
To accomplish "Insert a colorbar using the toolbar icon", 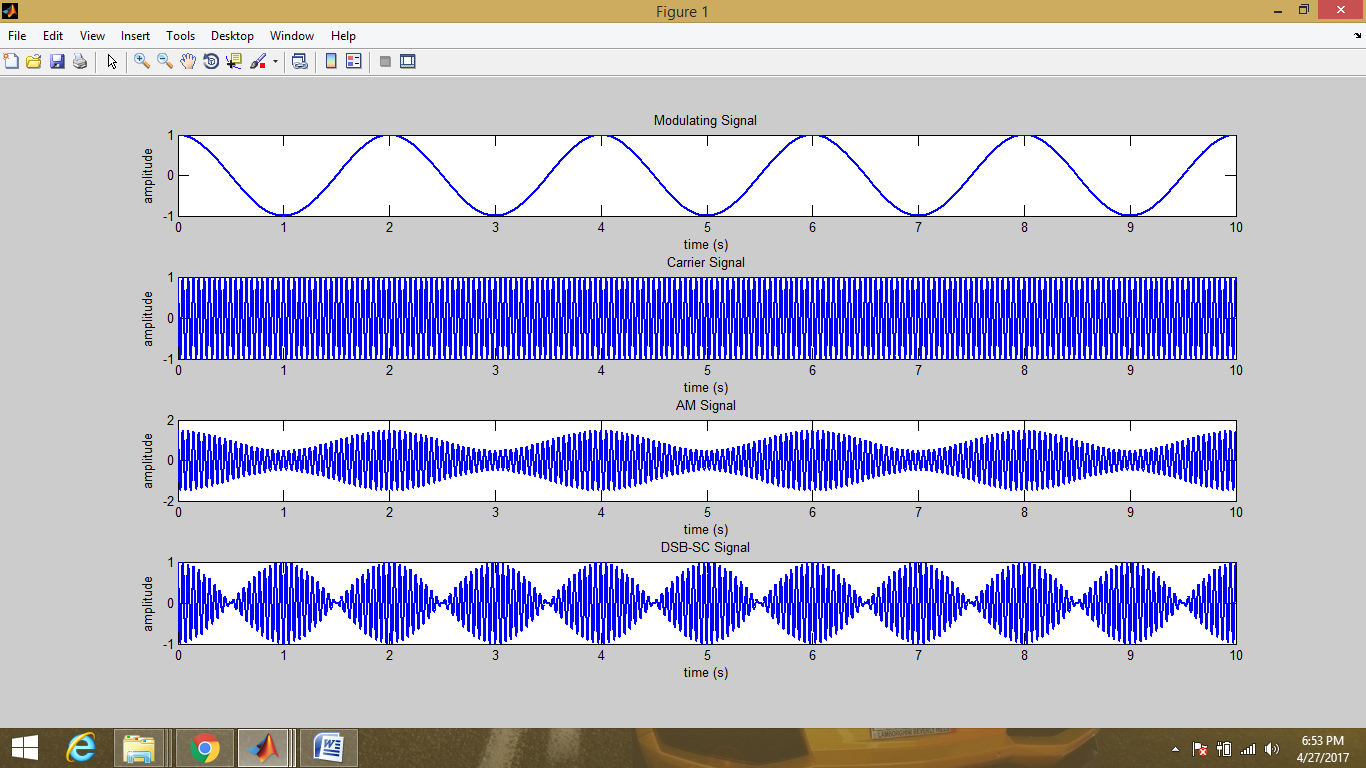I will pyautogui.click(x=331, y=61).
